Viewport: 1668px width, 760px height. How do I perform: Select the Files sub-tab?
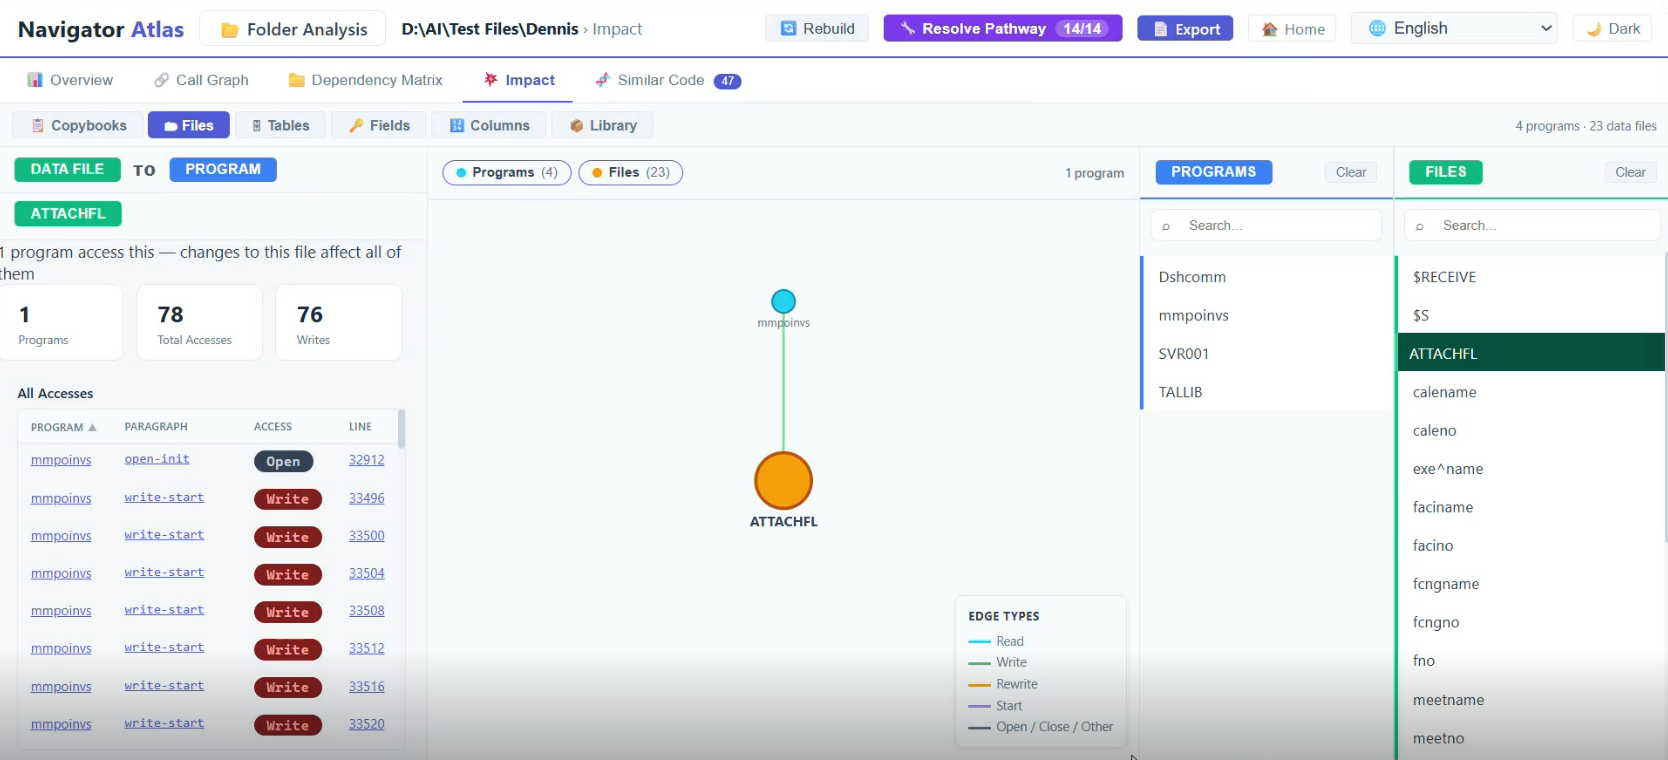pyautogui.click(x=189, y=125)
